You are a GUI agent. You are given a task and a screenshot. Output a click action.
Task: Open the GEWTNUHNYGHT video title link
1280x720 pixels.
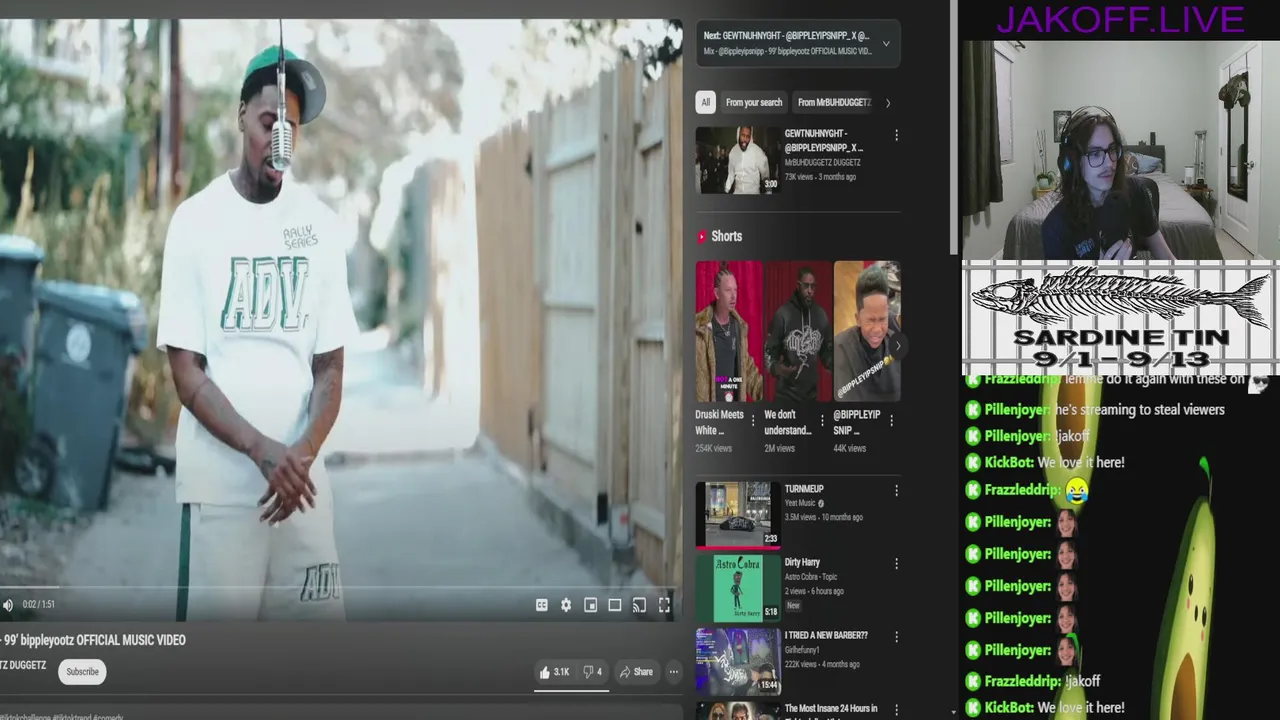click(x=823, y=140)
